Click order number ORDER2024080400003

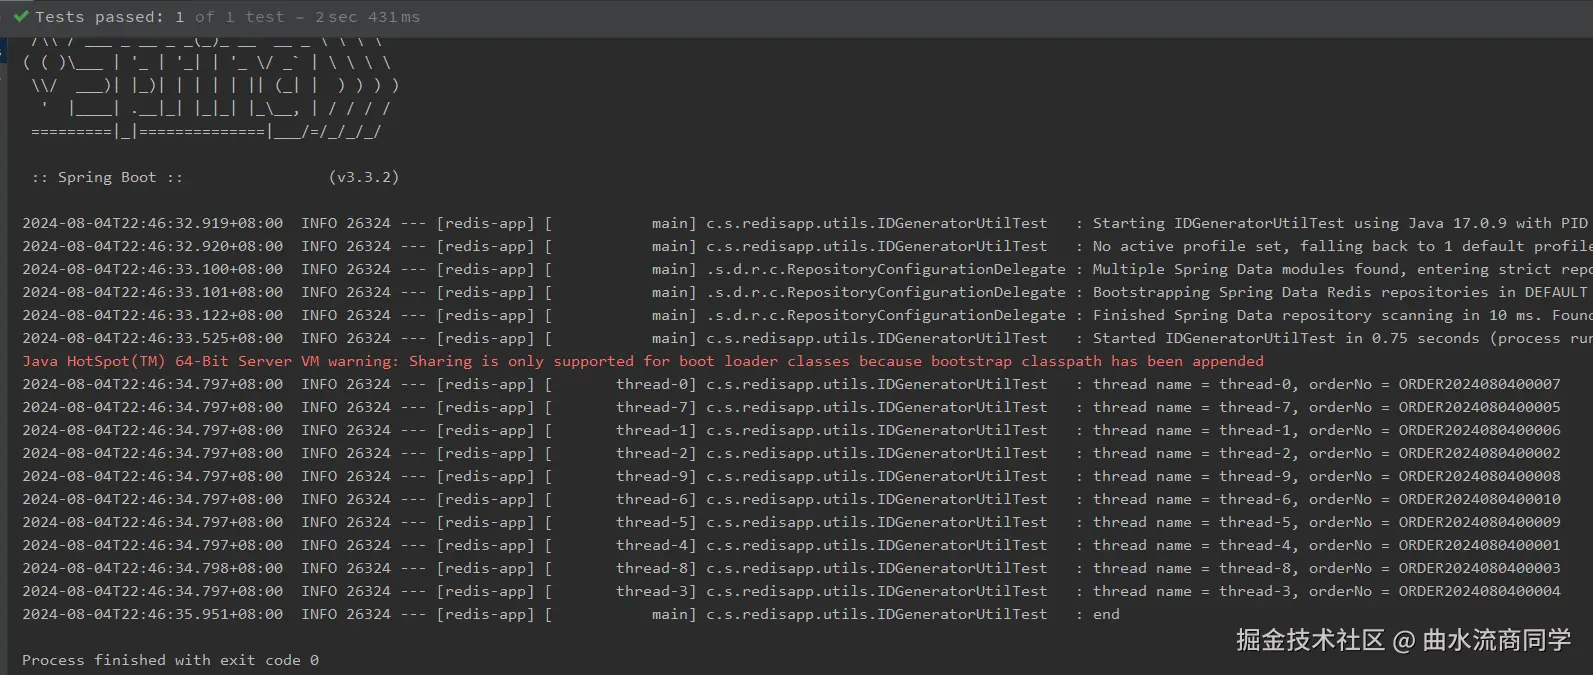pyautogui.click(x=1479, y=568)
